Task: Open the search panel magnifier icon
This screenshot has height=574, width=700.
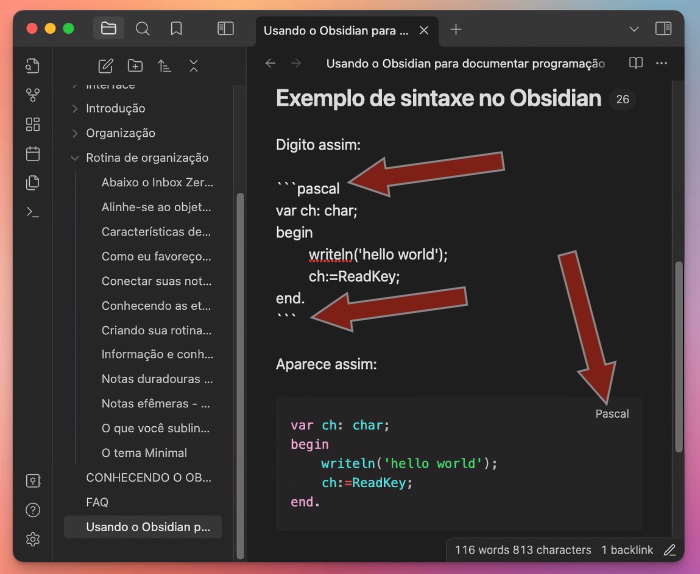Action: tap(142, 29)
